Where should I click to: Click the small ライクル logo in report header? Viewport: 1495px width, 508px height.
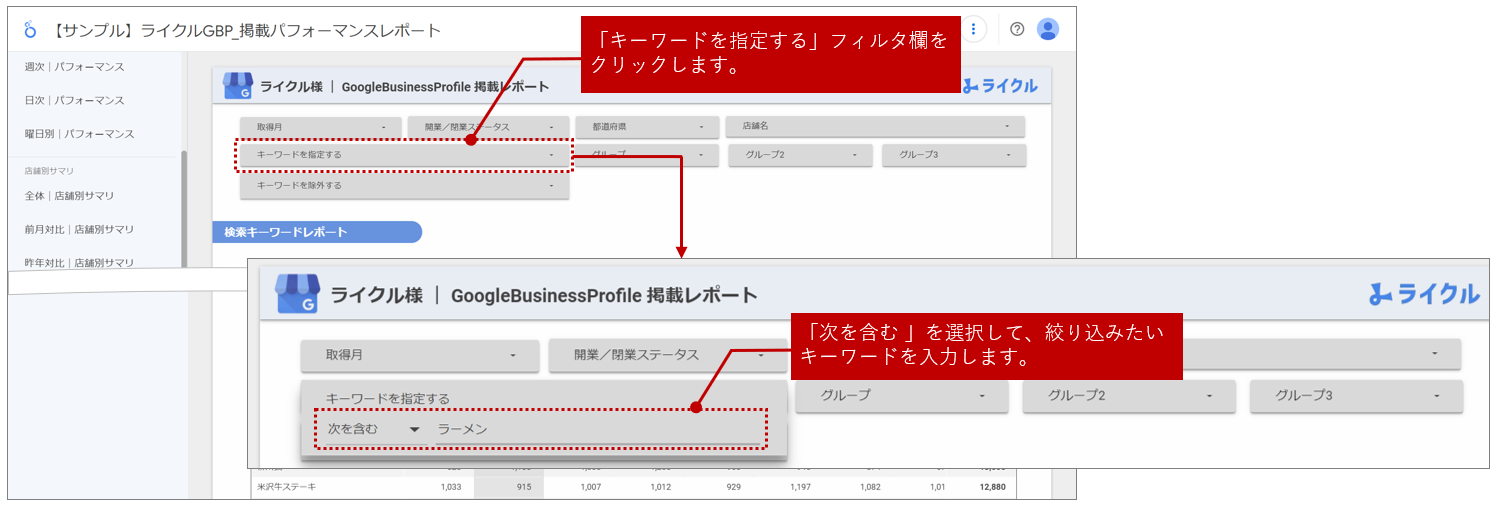pos(1000,86)
